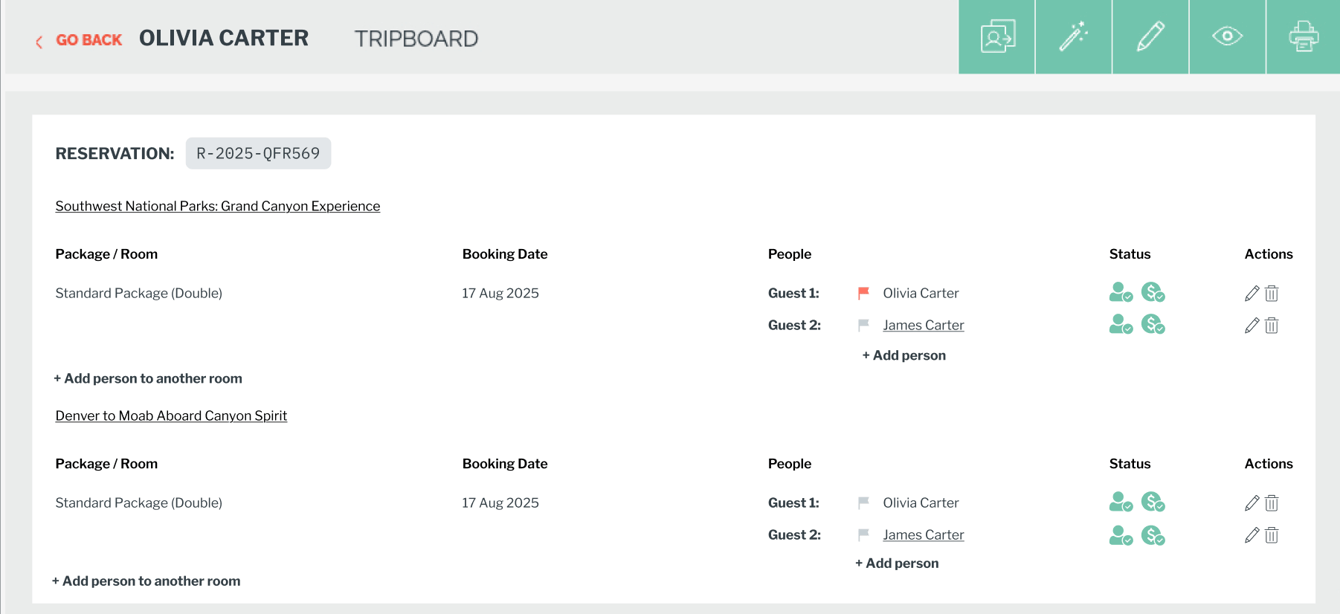Go back to previous page
This screenshot has width=1340, height=614.
click(79, 40)
